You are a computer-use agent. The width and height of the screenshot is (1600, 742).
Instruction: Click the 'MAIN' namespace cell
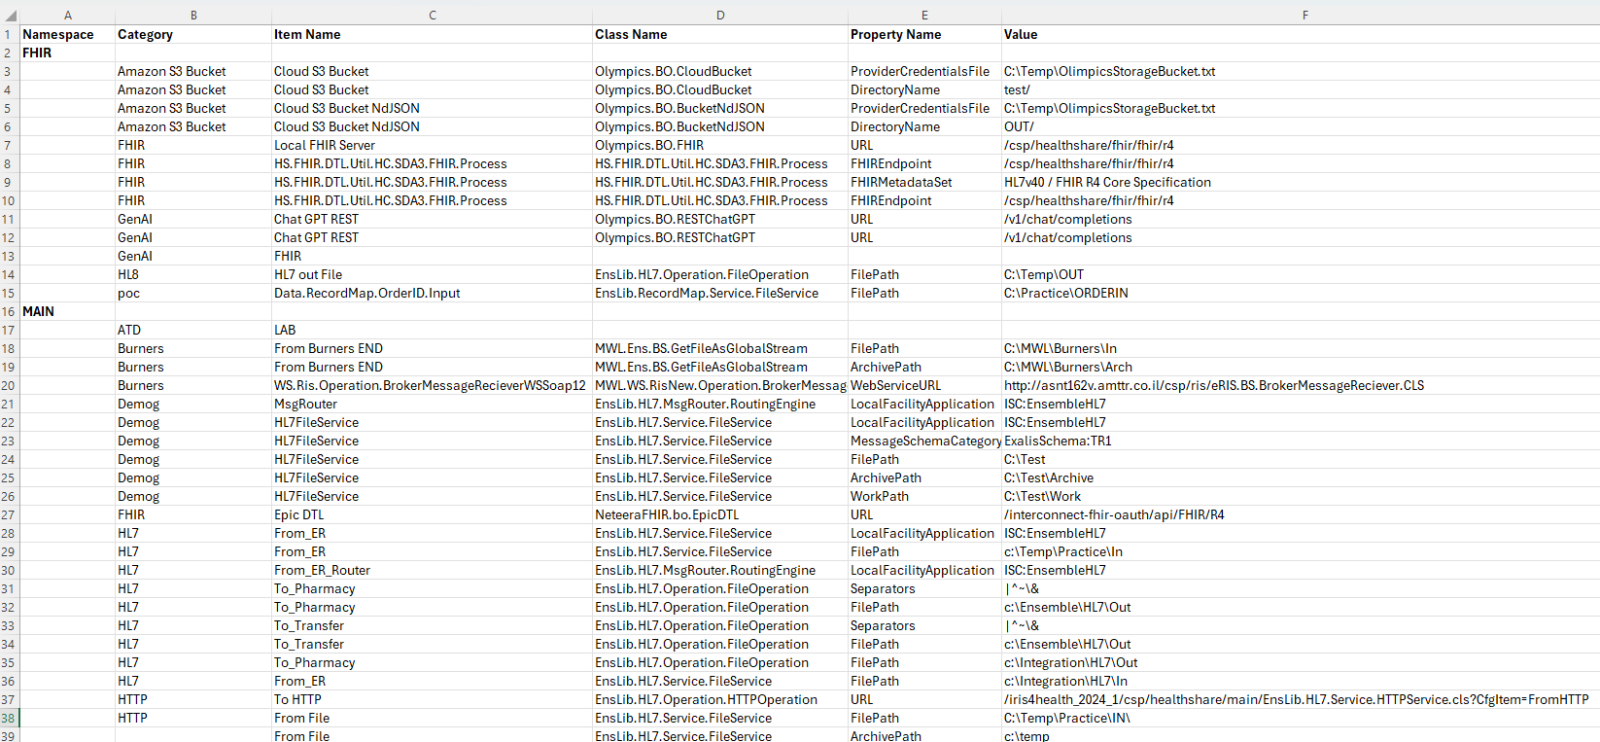(39, 312)
